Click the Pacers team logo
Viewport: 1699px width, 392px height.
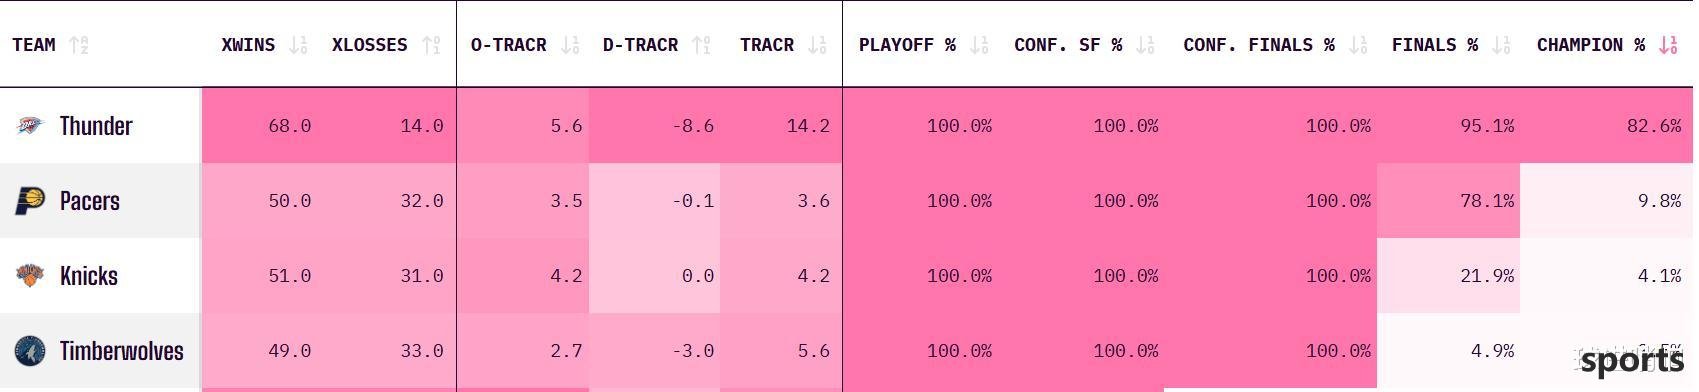pyautogui.click(x=30, y=201)
